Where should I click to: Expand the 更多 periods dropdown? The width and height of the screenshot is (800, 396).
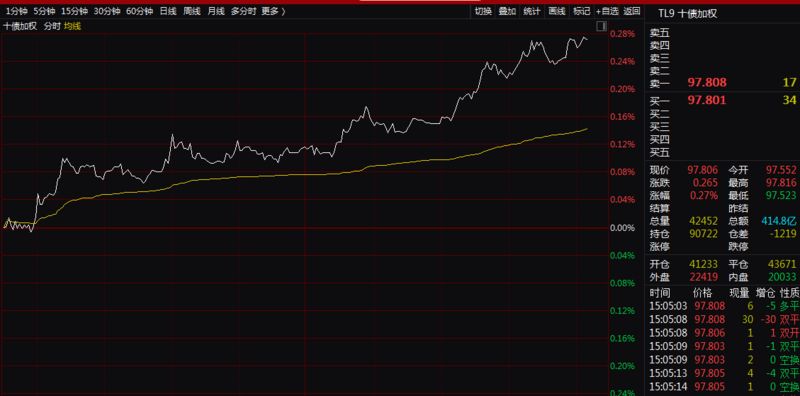273,11
